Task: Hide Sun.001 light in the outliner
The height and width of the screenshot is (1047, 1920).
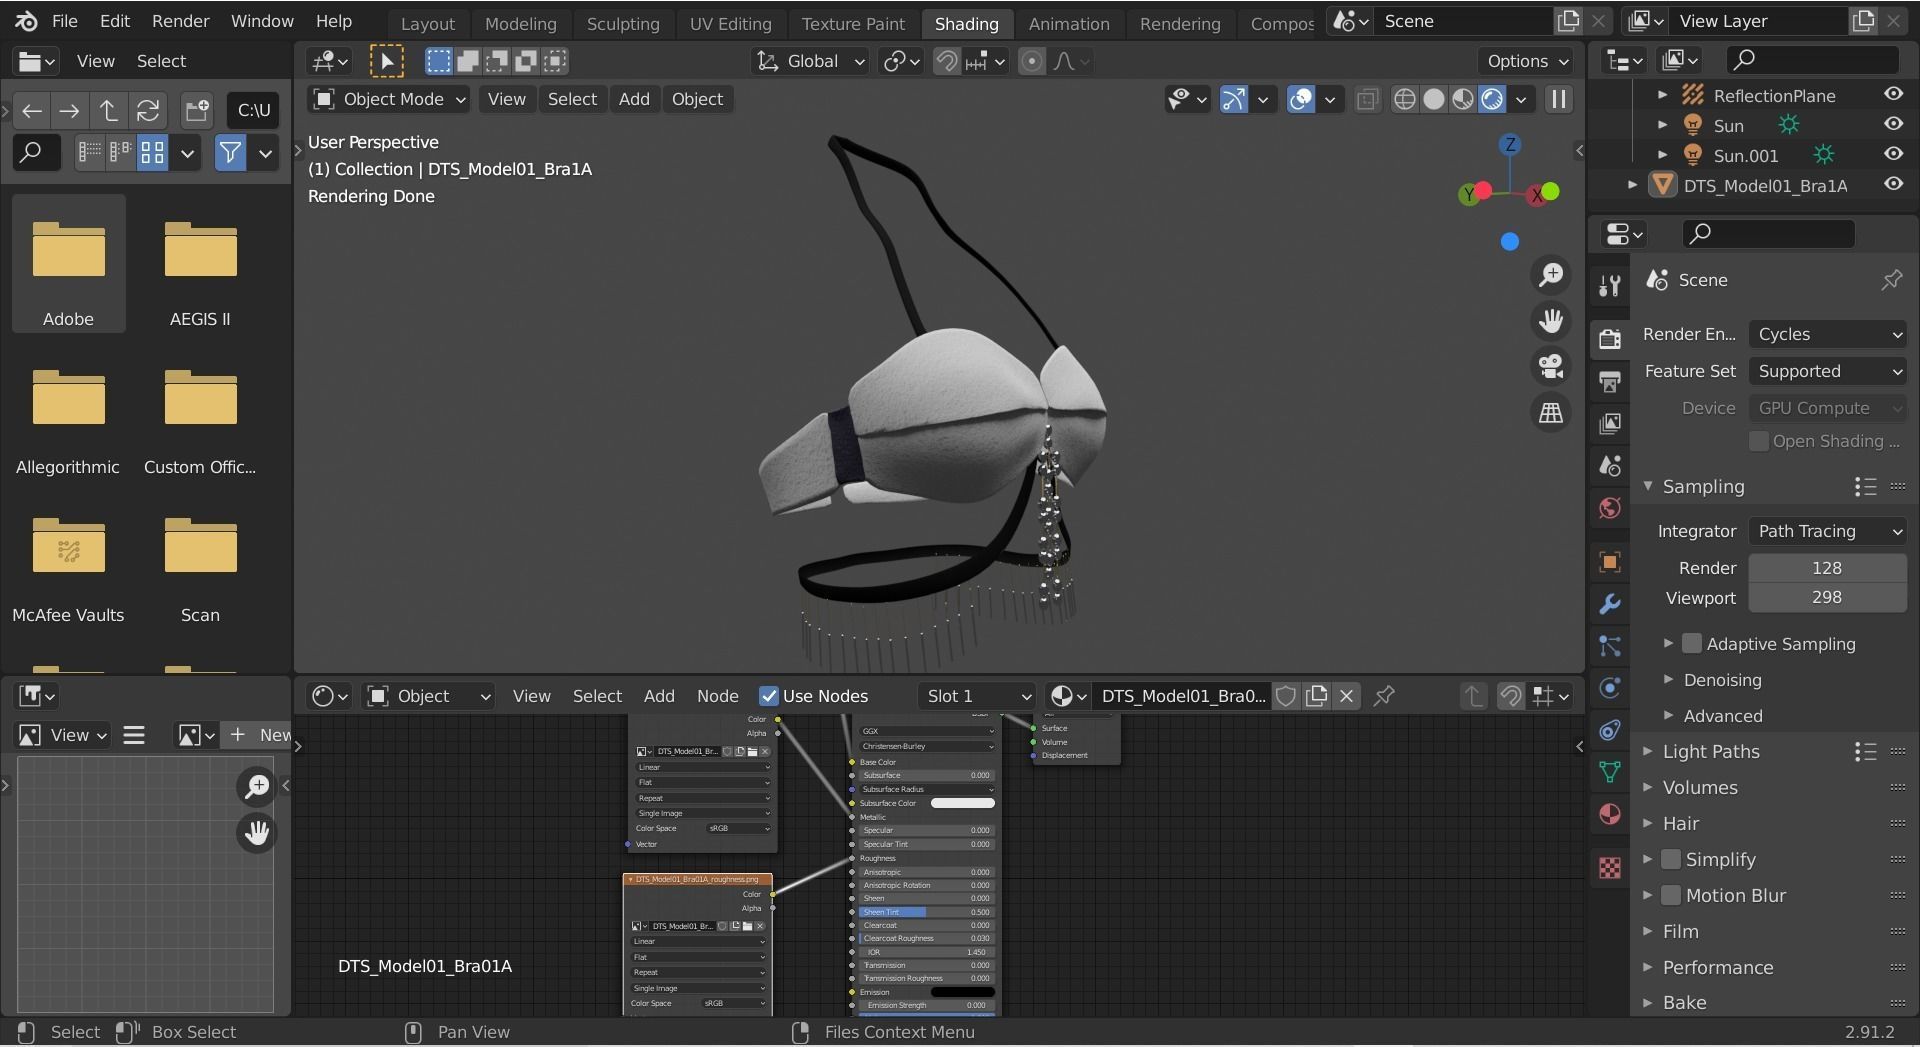Action: [x=1893, y=154]
